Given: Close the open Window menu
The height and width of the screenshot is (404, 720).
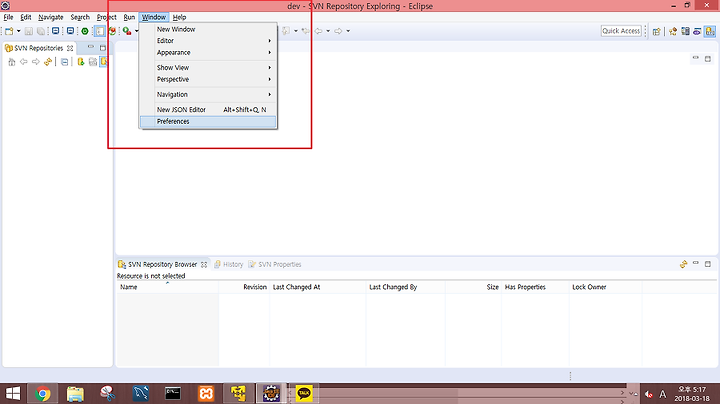Looking at the screenshot, I should (154, 17).
